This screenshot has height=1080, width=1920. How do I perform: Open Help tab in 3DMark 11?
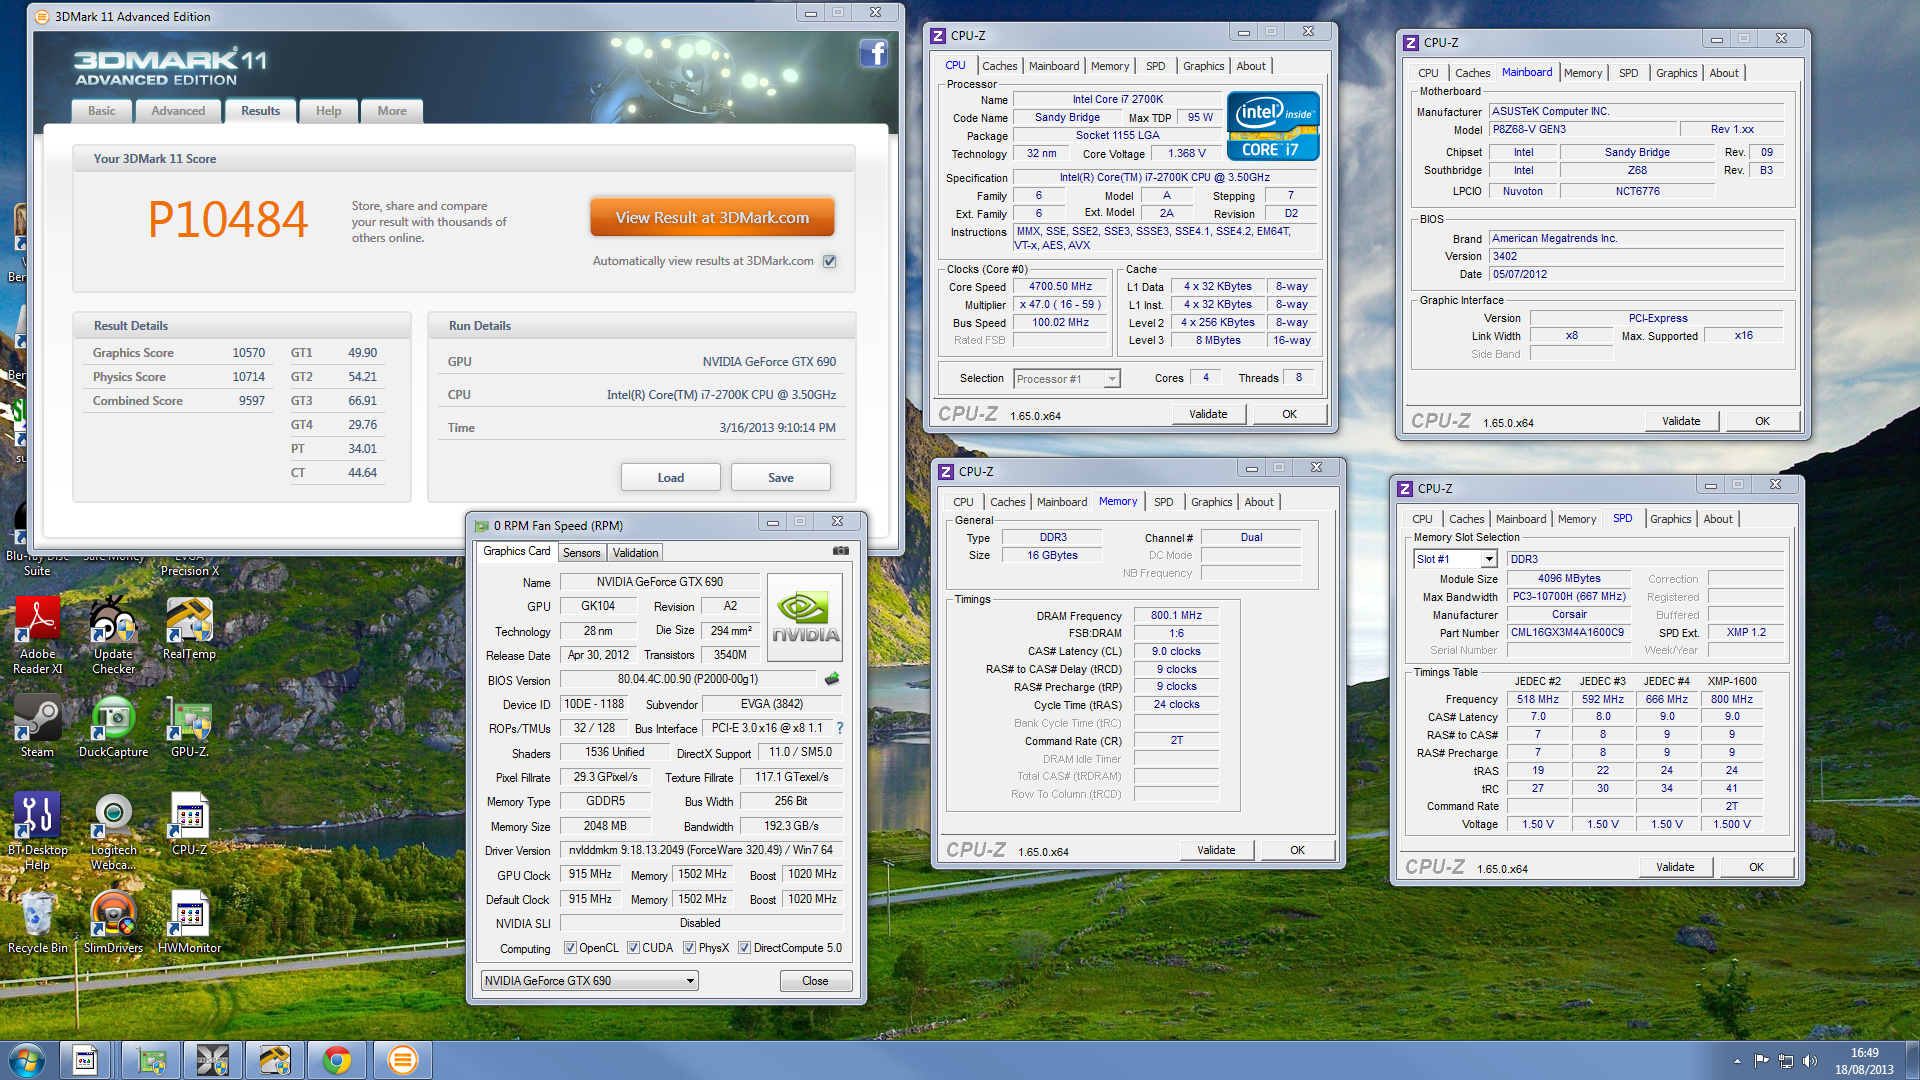tap(328, 111)
